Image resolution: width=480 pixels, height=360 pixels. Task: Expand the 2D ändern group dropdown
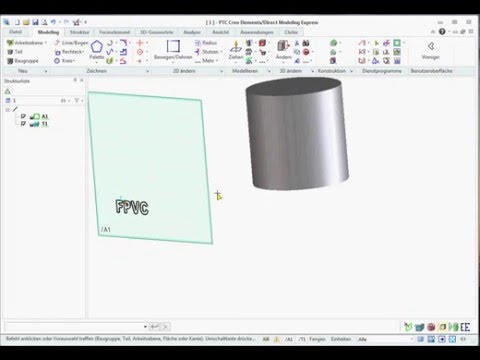(x=221, y=71)
